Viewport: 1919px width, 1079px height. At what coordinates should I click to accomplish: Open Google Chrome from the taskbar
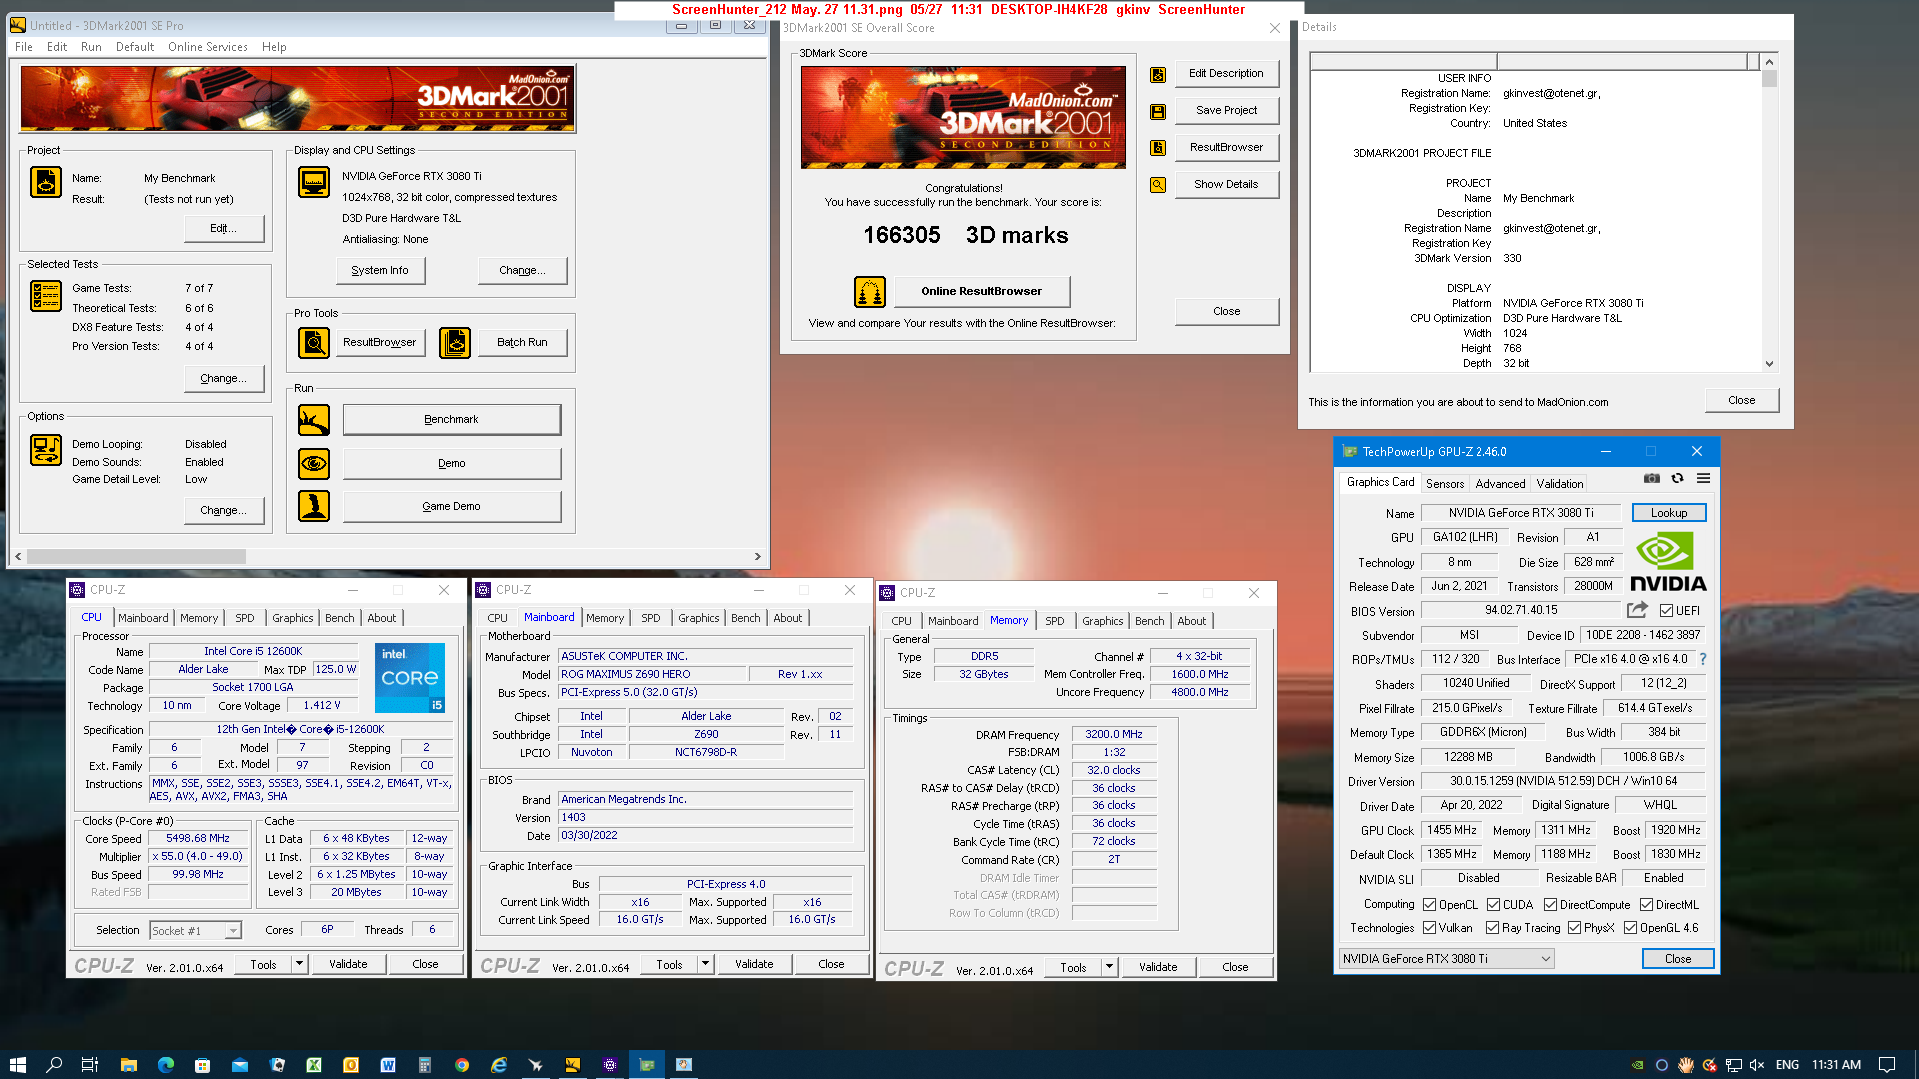pyautogui.click(x=461, y=1065)
